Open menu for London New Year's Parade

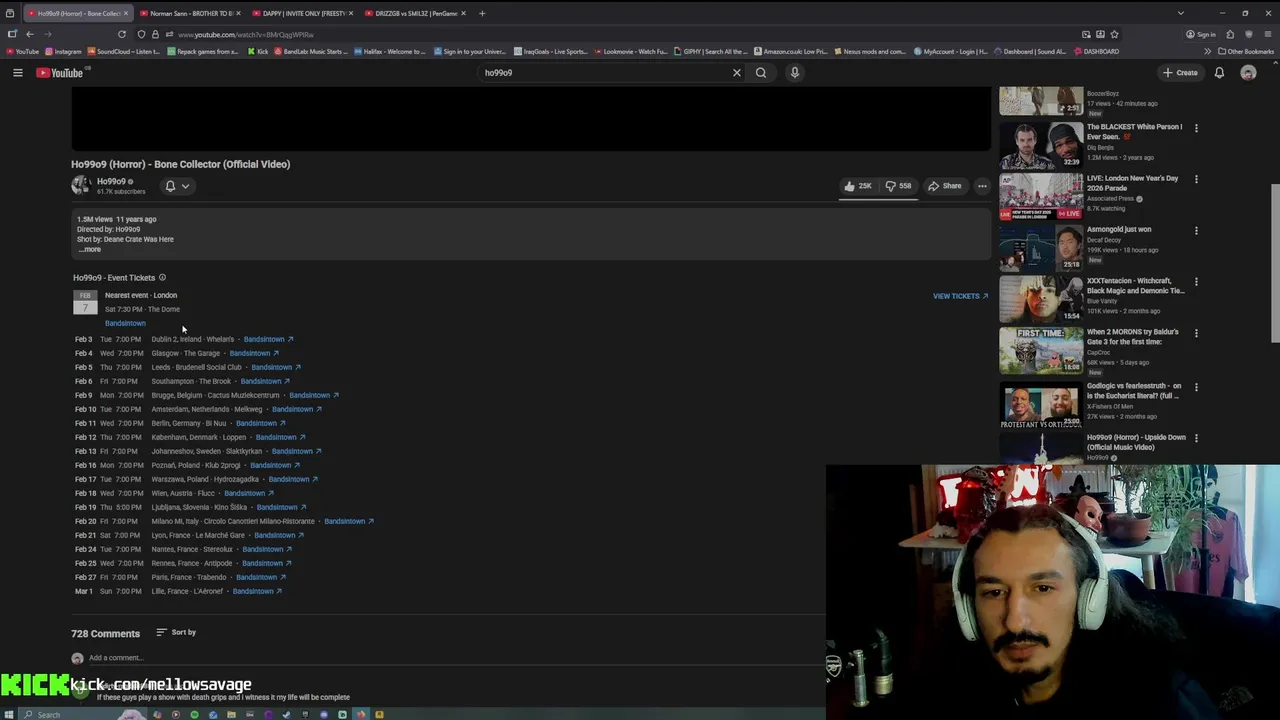[x=1196, y=179]
